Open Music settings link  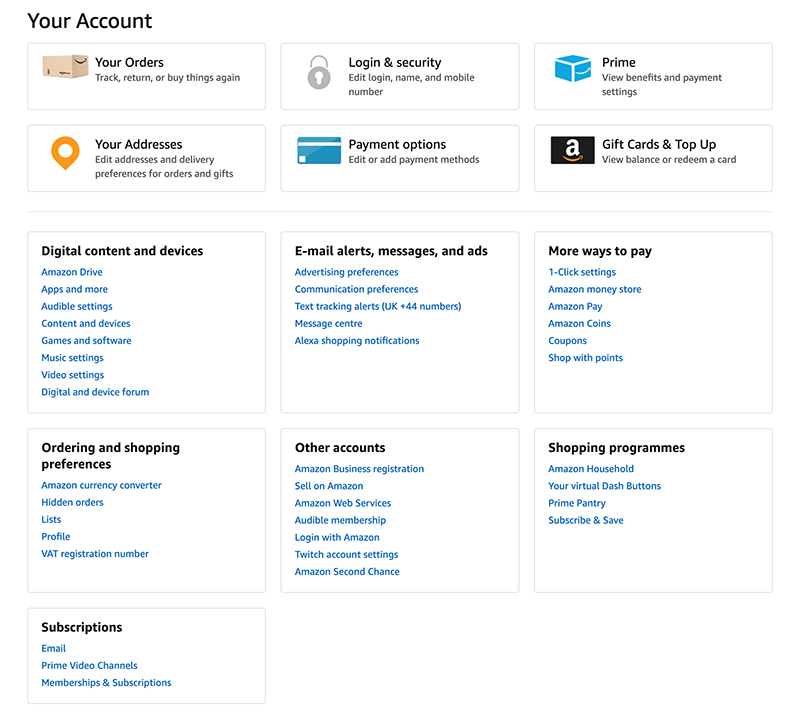point(72,358)
